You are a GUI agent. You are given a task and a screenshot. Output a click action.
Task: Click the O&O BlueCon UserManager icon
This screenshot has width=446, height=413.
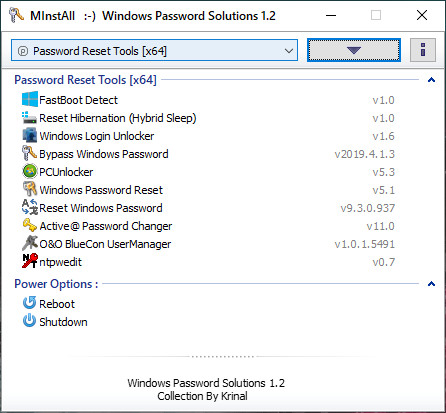pyautogui.click(x=30, y=244)
